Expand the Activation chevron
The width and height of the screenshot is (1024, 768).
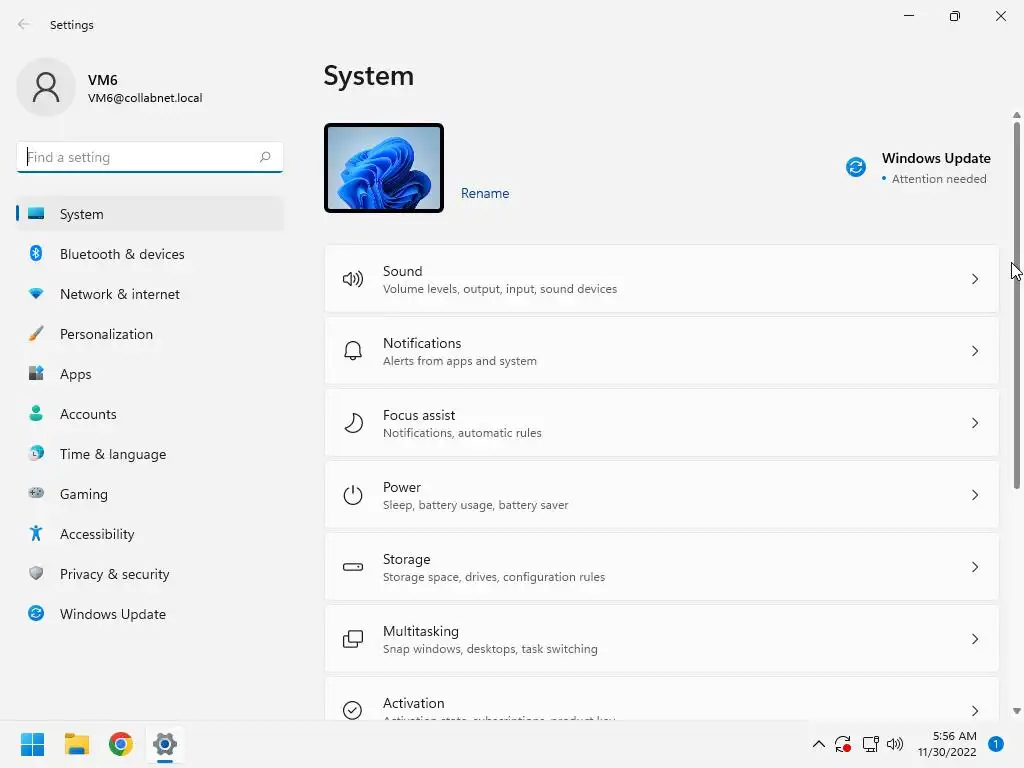pyautogui.click(x=974, y=711)
